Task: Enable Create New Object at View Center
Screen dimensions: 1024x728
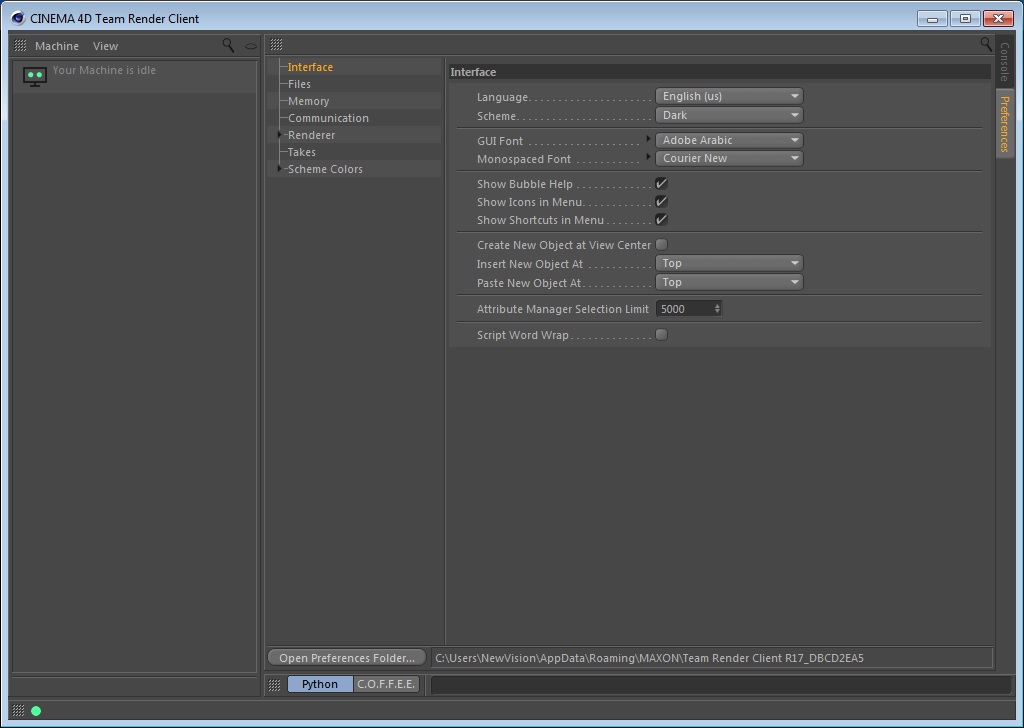Action: pos(662,245)
